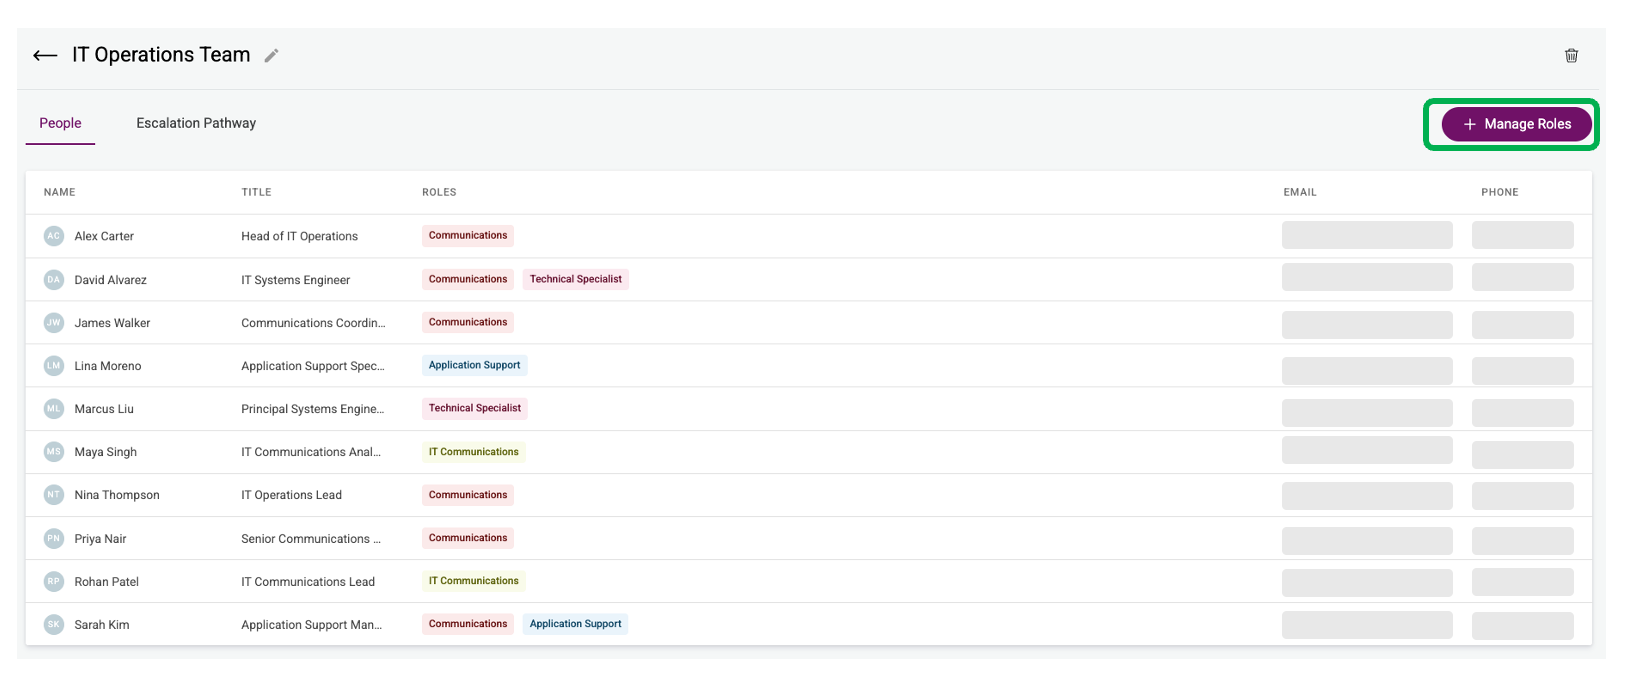1627x679 pixels.
Task: Select the name Sarah Kim
Action: [102, 625]
